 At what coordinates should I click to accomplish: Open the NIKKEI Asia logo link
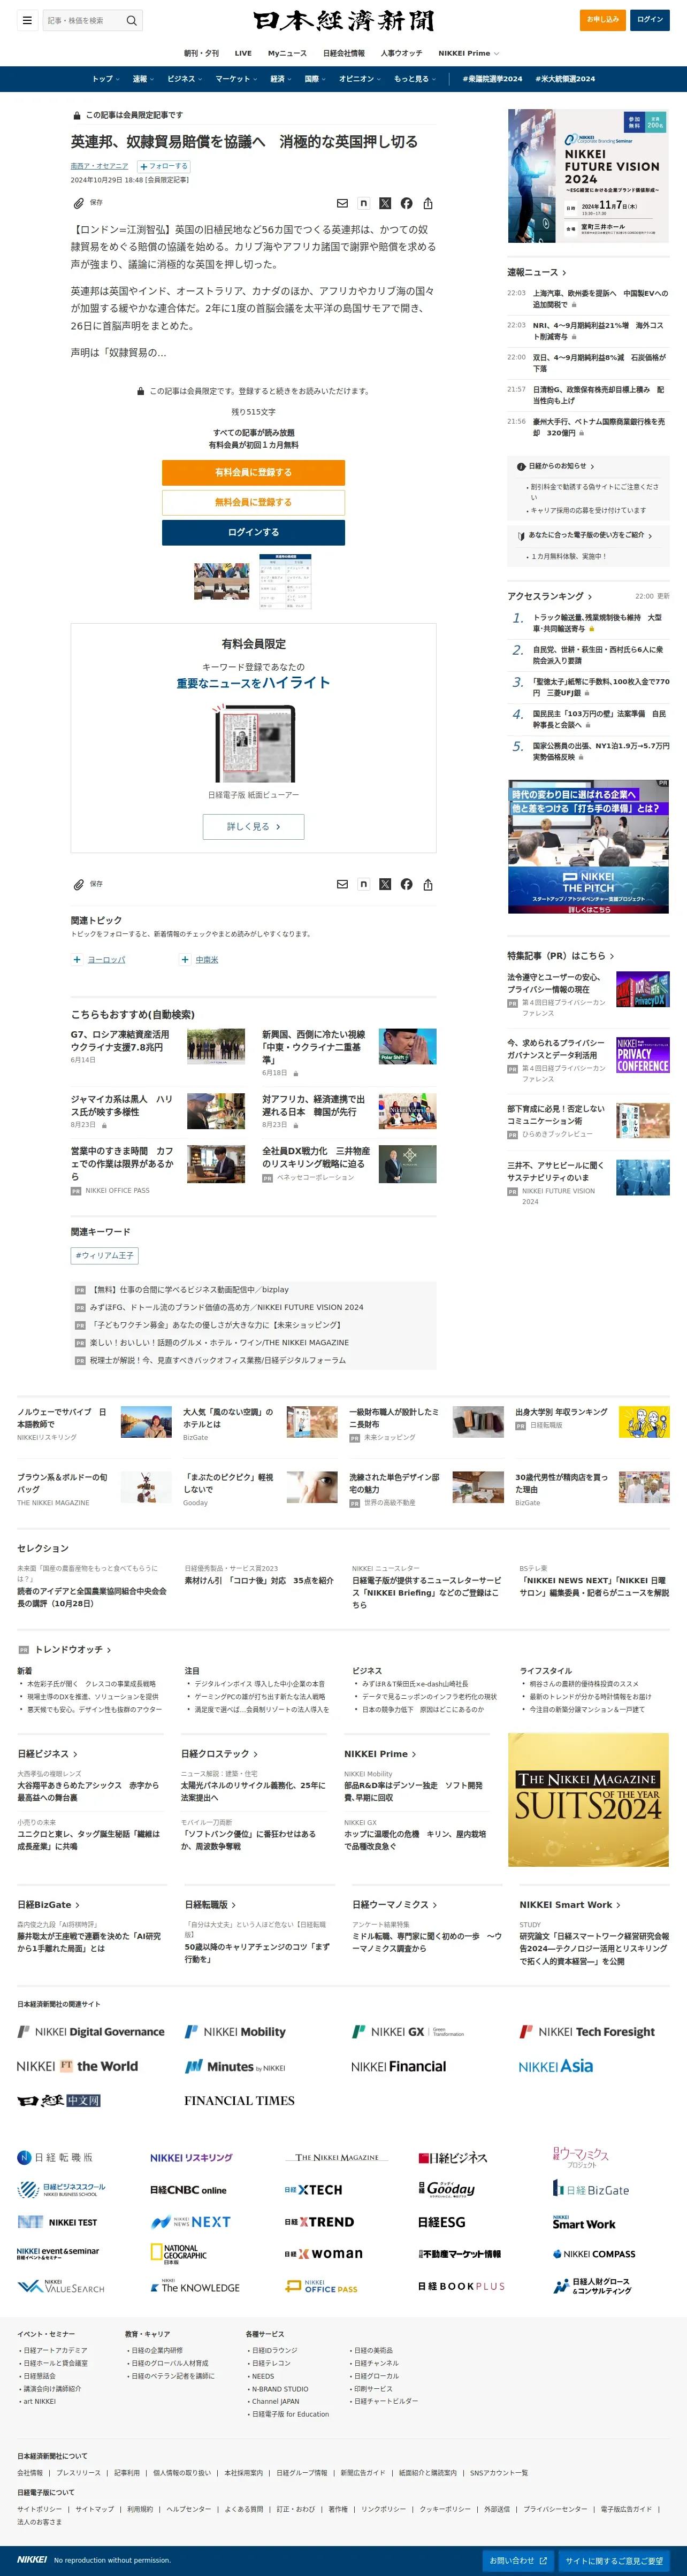click(556, 2066)
